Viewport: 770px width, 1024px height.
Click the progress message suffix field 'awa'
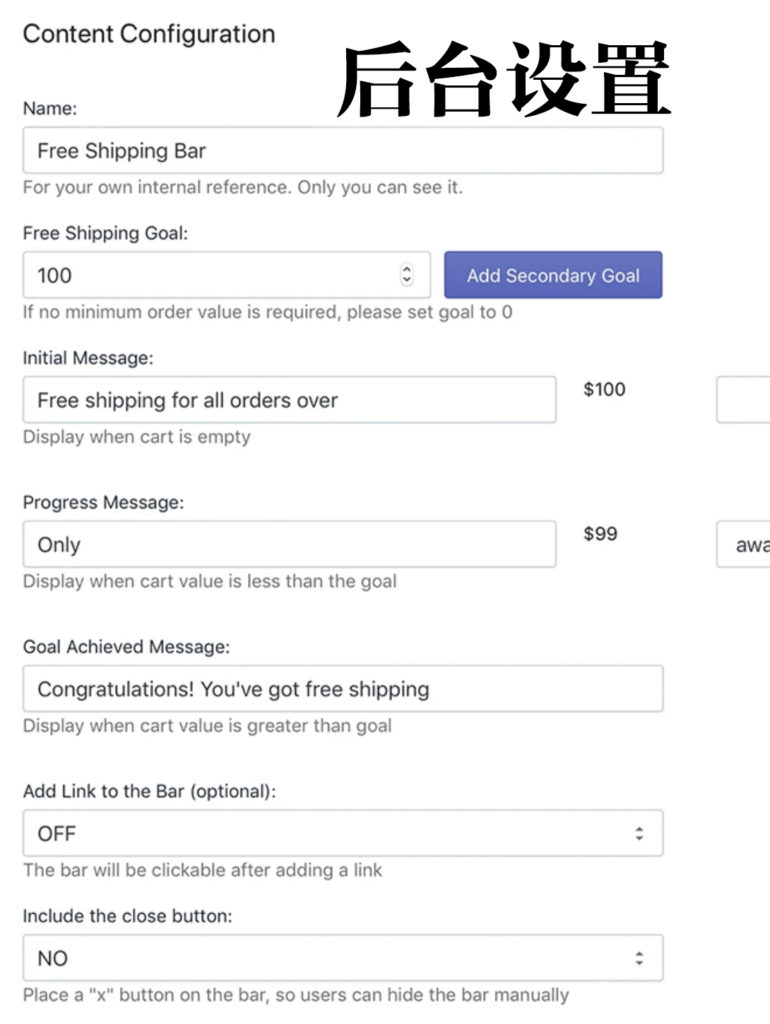[x=743, y=544]
